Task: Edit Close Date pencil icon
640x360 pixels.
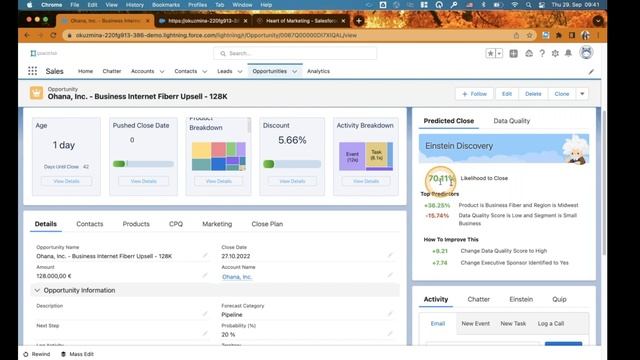Action: click(x=390, y=256)
